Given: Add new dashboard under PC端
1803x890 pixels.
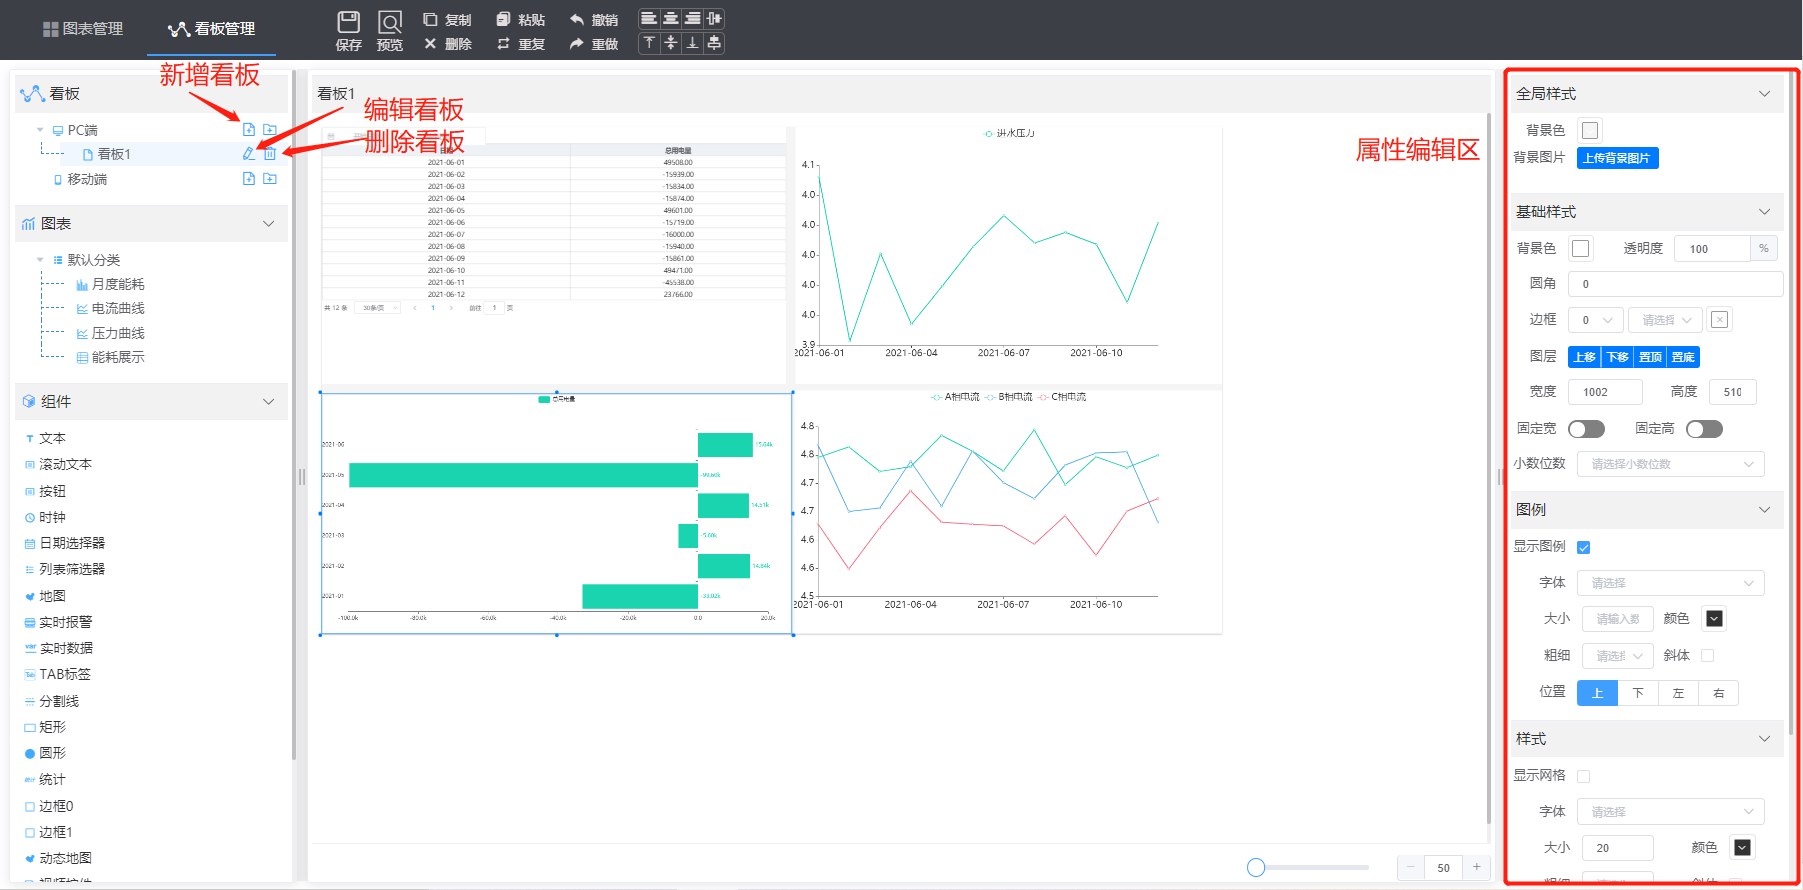Looking at the screenshot, I should 249,129.
